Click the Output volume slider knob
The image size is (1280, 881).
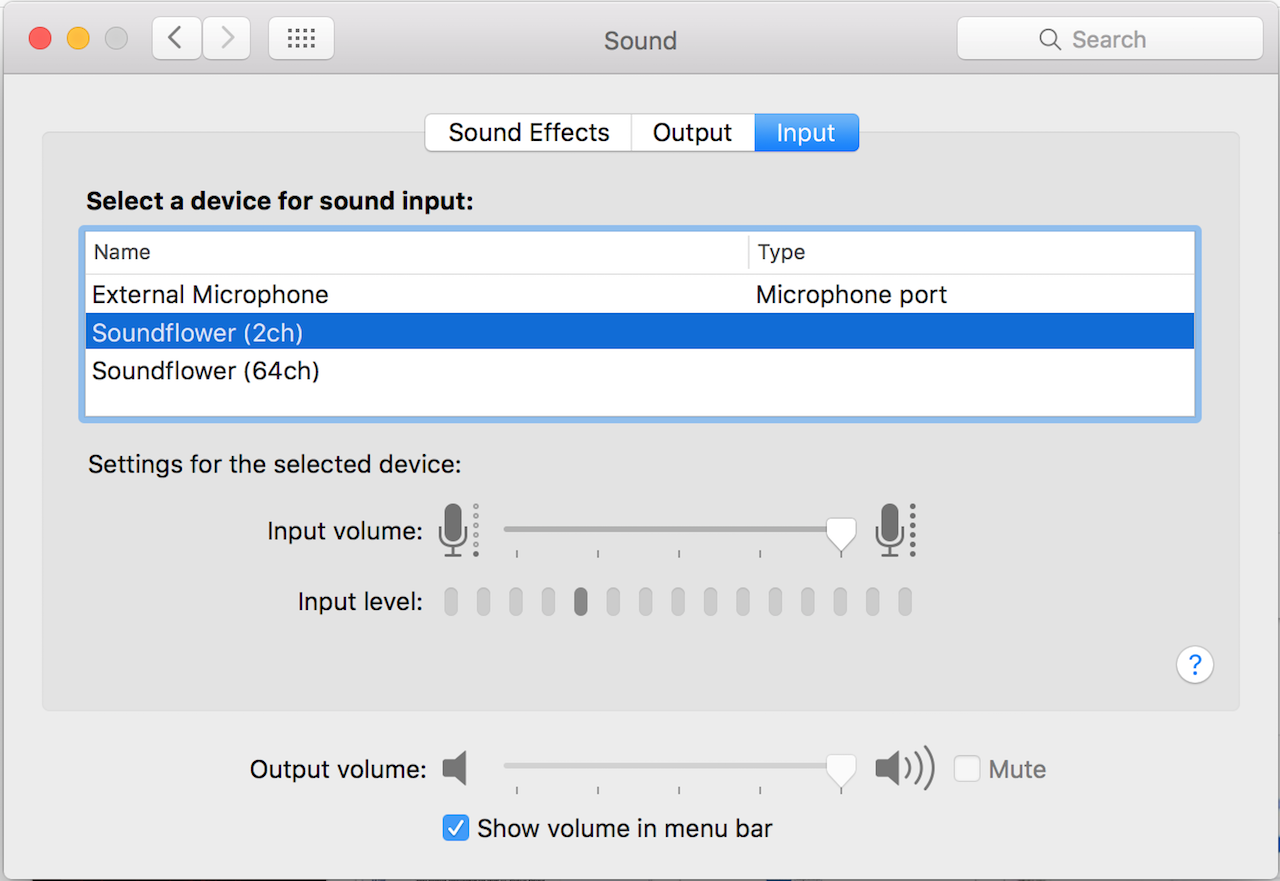(x=841, y=770)
